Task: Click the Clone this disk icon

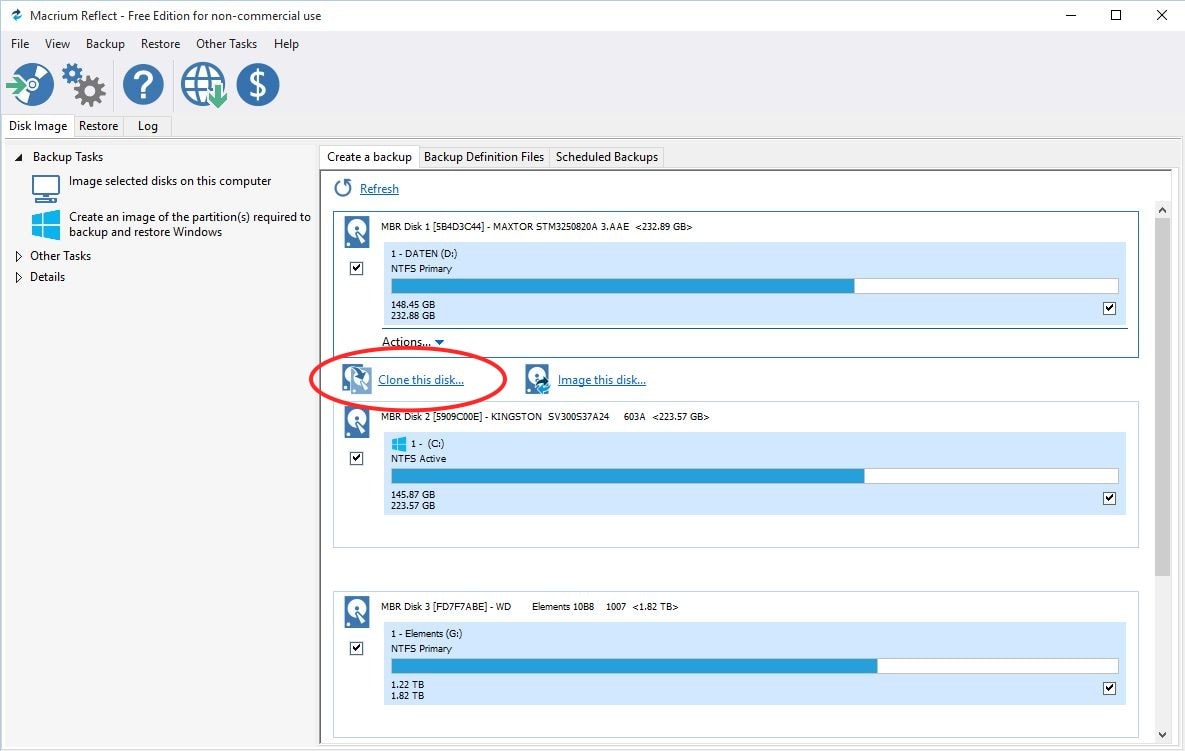Action: (x=357, y=379)
